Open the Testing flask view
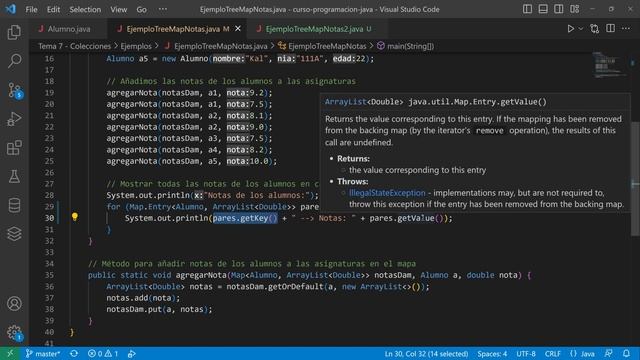 (x=14, y=176)
